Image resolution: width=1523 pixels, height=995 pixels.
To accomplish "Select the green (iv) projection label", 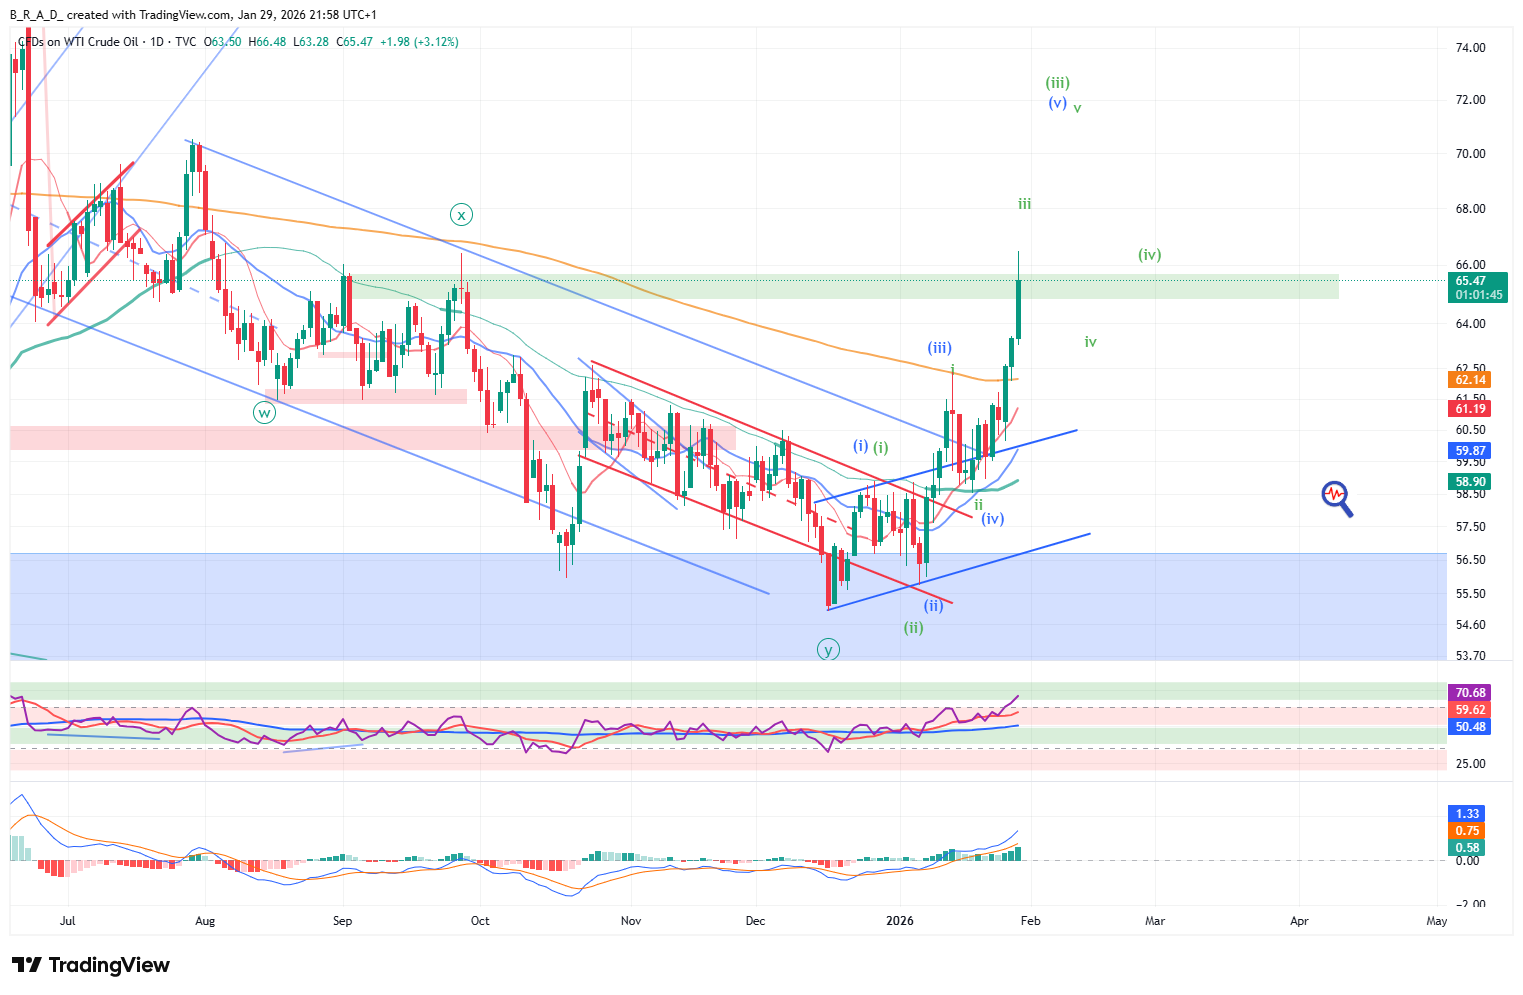I will pos(1149,255).
